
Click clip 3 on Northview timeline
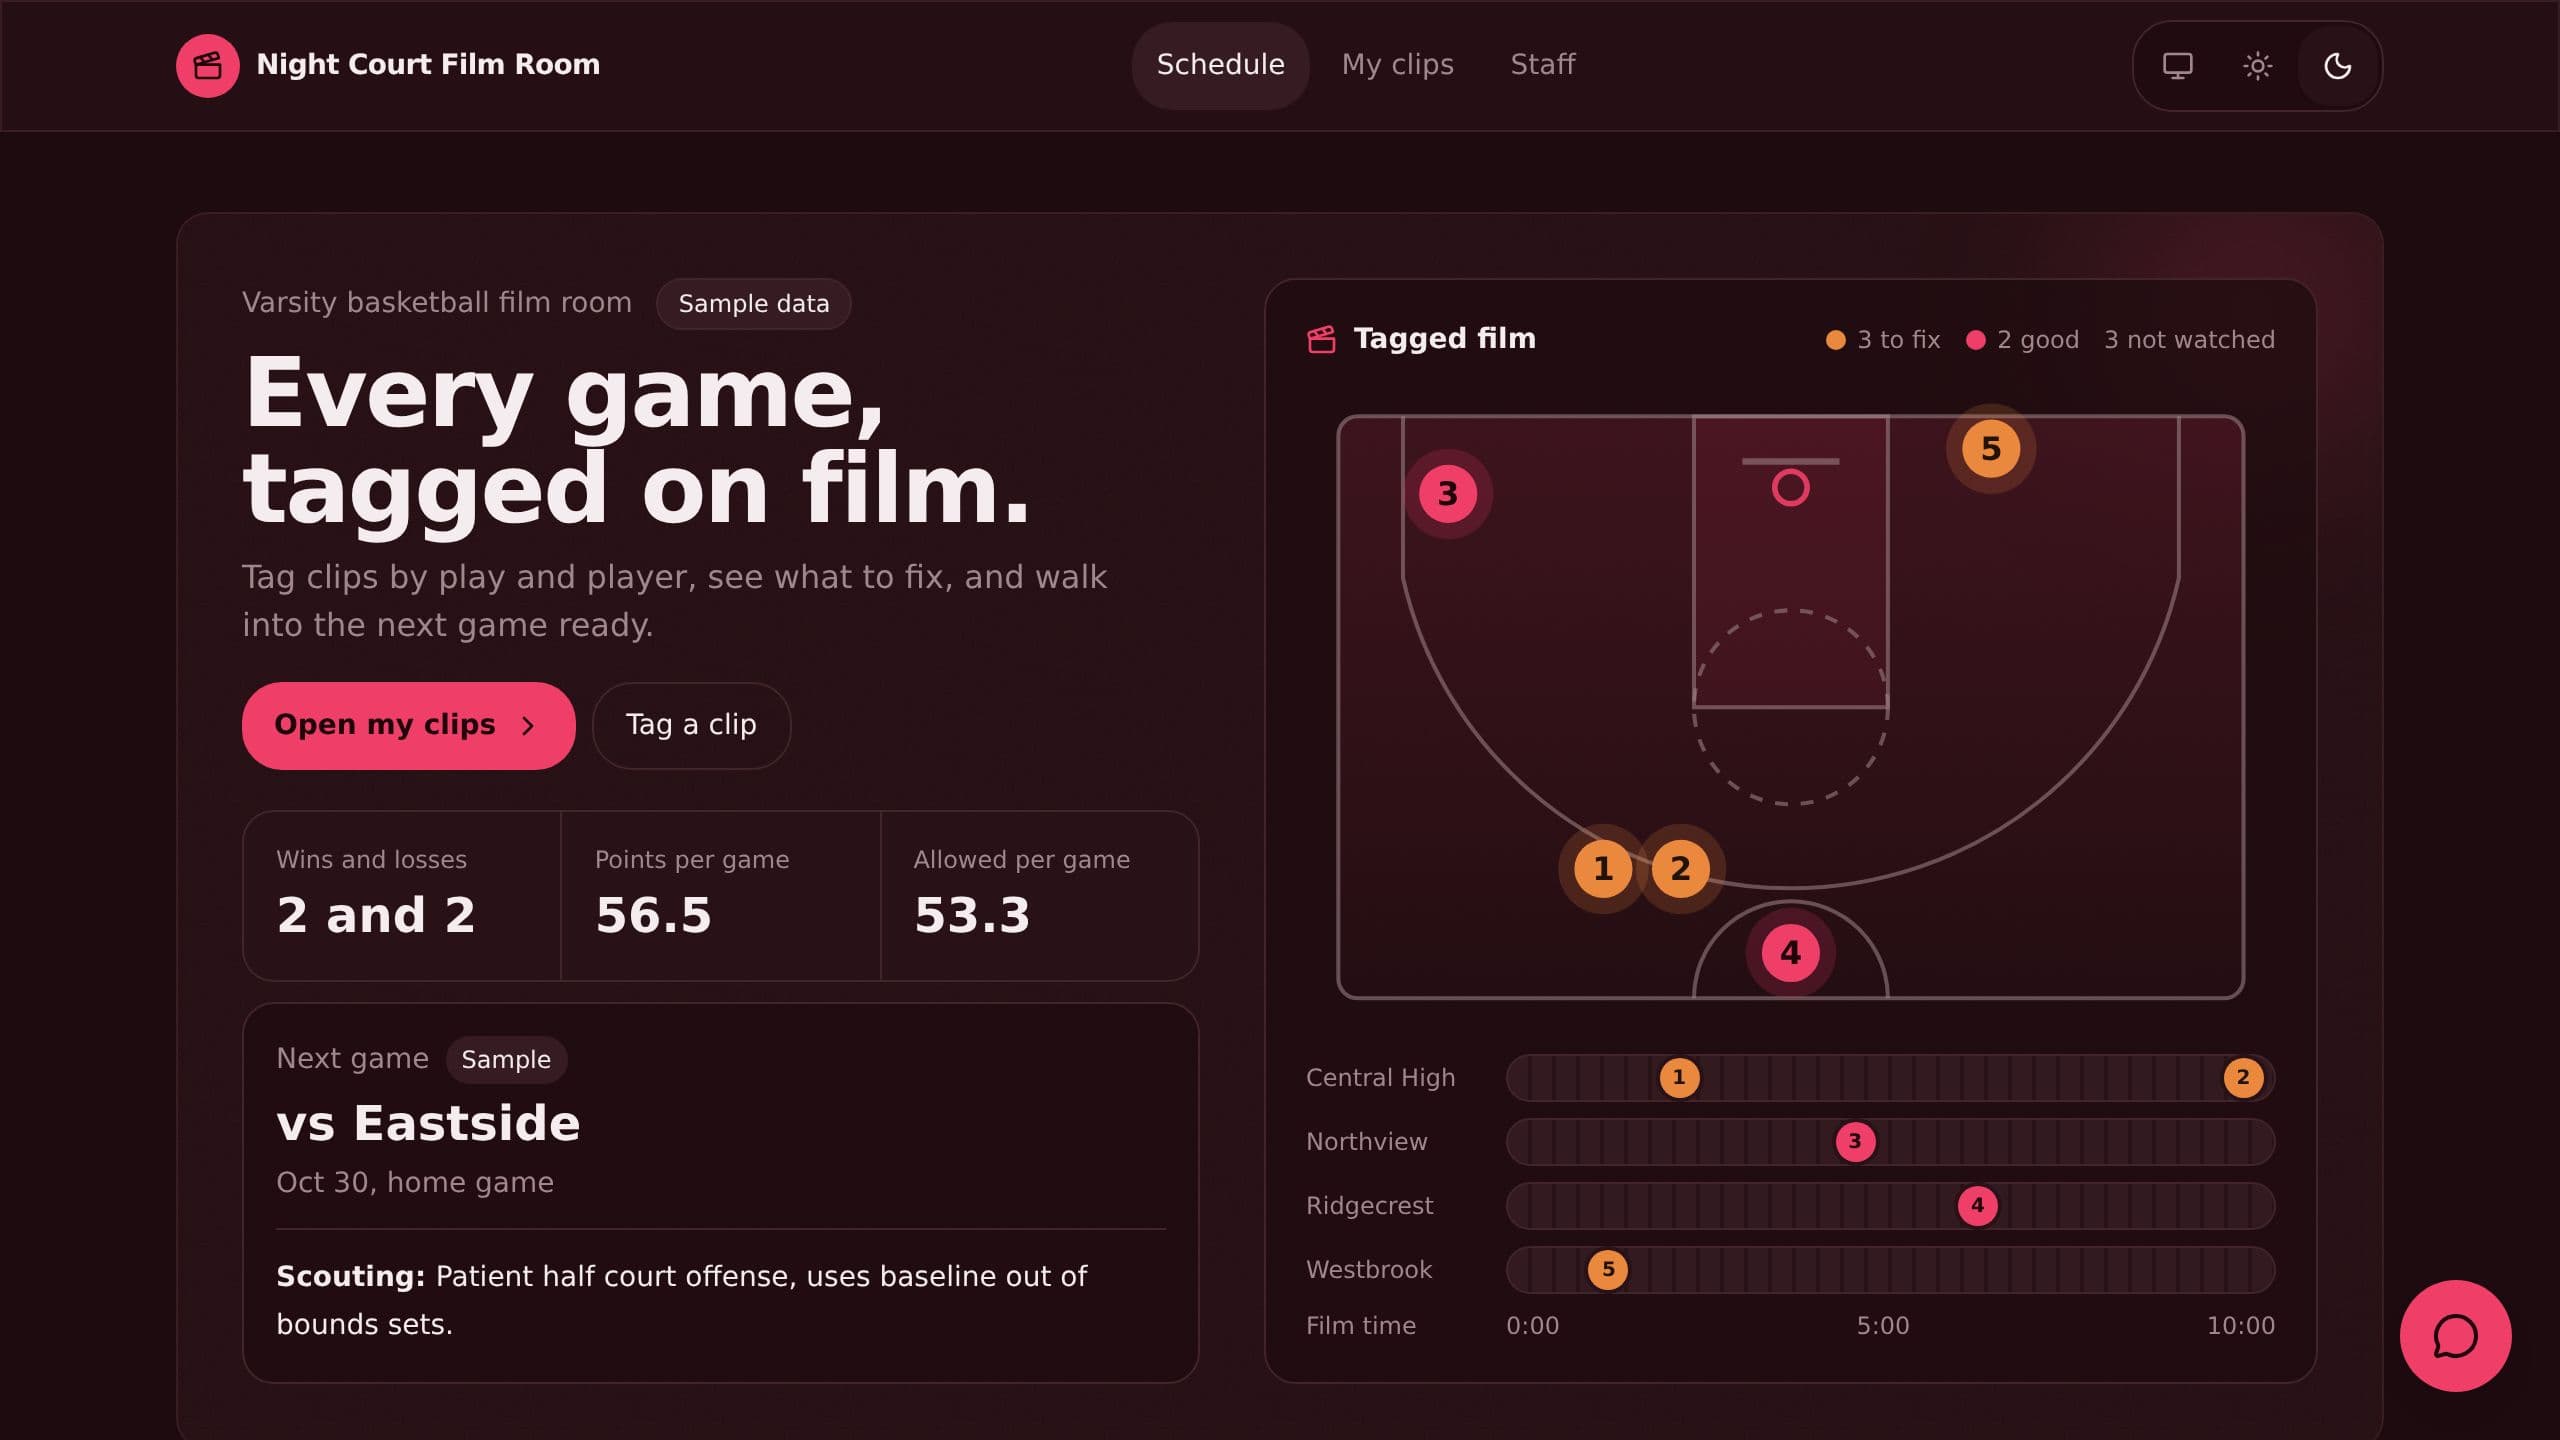(x=1855, y=1141)
